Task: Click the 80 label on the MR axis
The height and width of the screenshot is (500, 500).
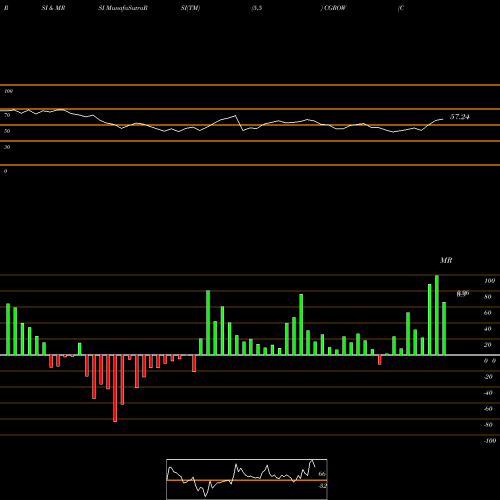Action: (488, 297)
